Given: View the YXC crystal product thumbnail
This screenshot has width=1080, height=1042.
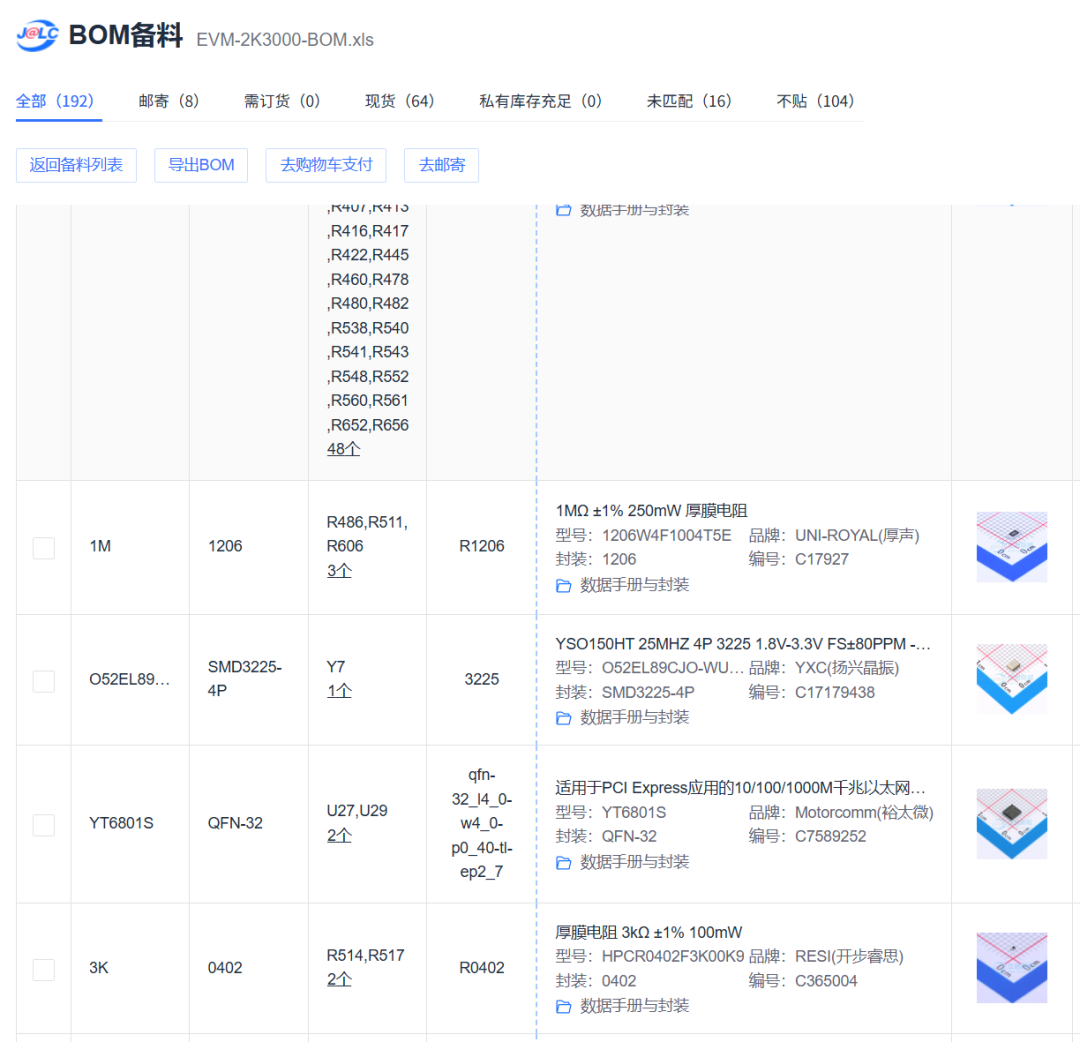Looking at the screenshot, I should tap(1012, 679).
